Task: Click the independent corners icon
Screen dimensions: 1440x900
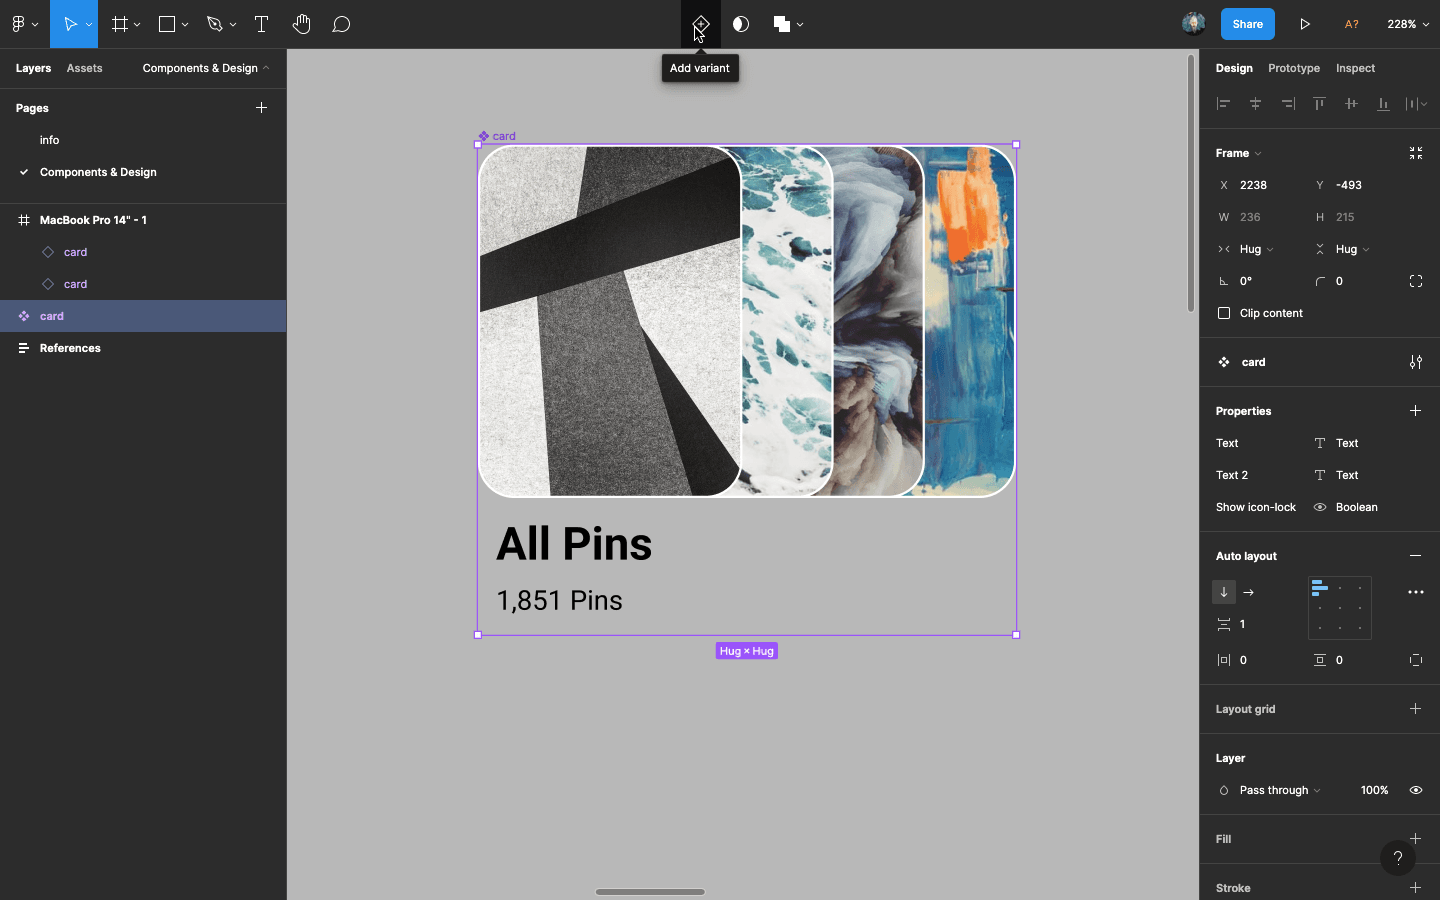Action: [1416, 281]
